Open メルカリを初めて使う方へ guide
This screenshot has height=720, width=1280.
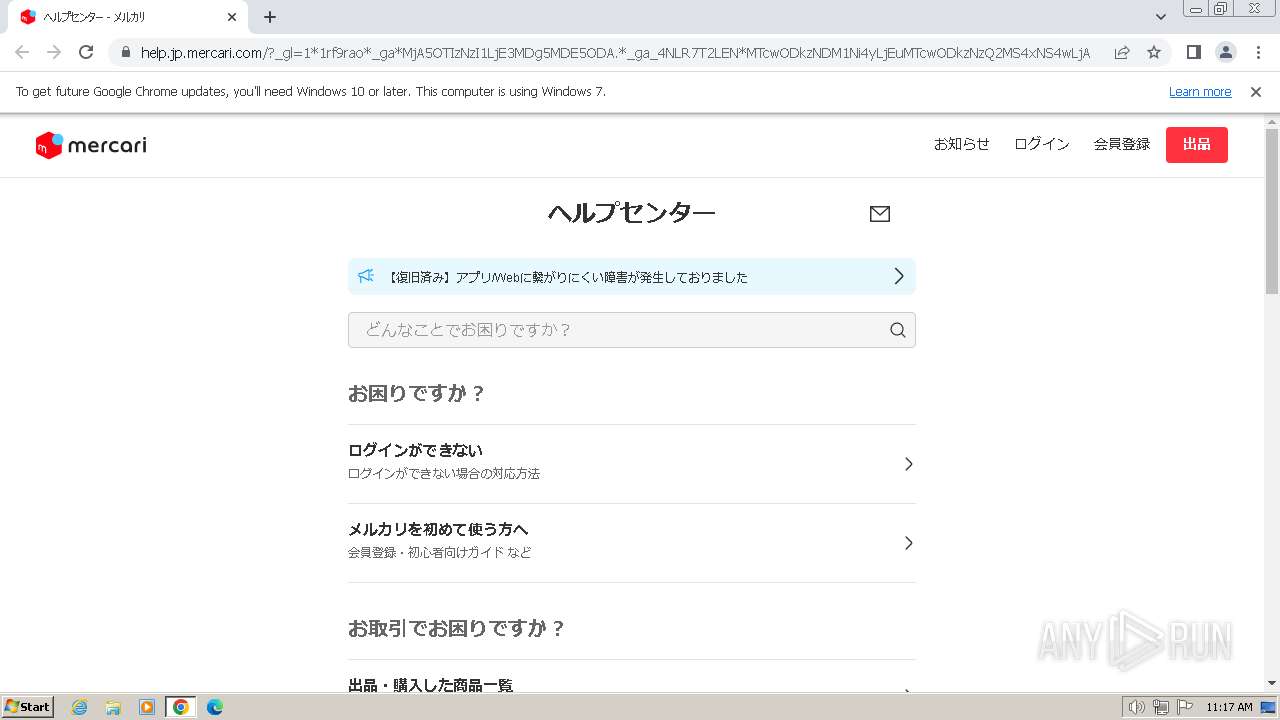click(632, 543)
